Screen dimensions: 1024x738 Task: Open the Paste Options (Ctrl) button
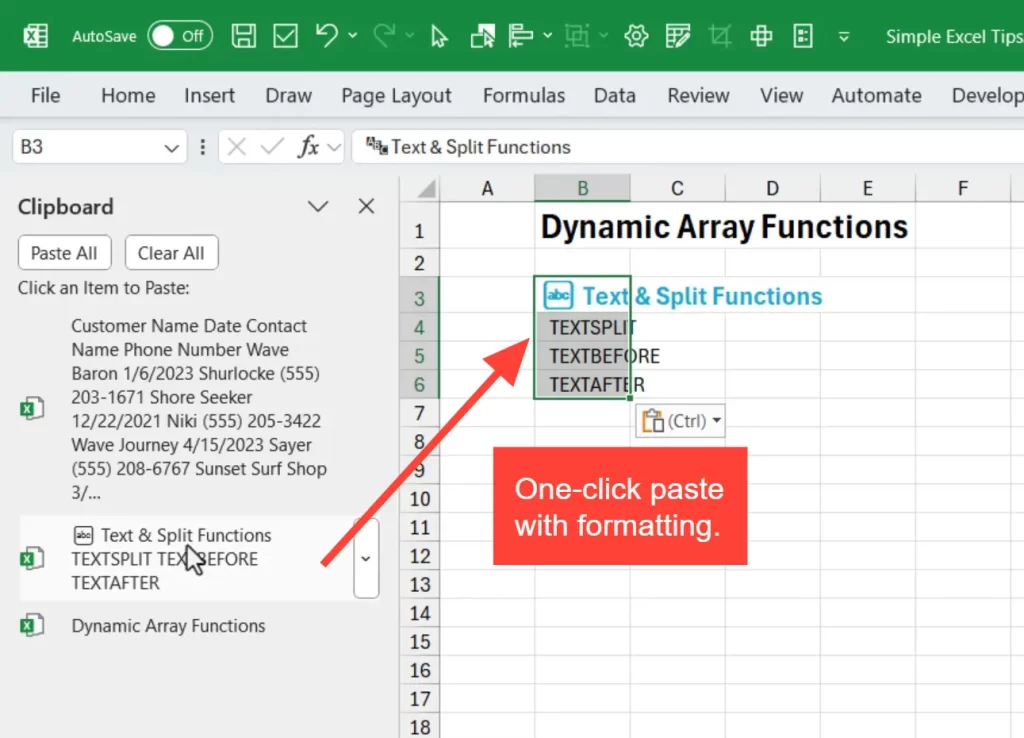coord(680,421)
